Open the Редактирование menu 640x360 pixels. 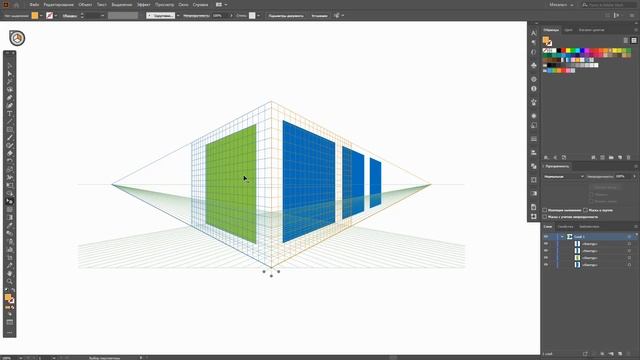(x=58, y=4)
